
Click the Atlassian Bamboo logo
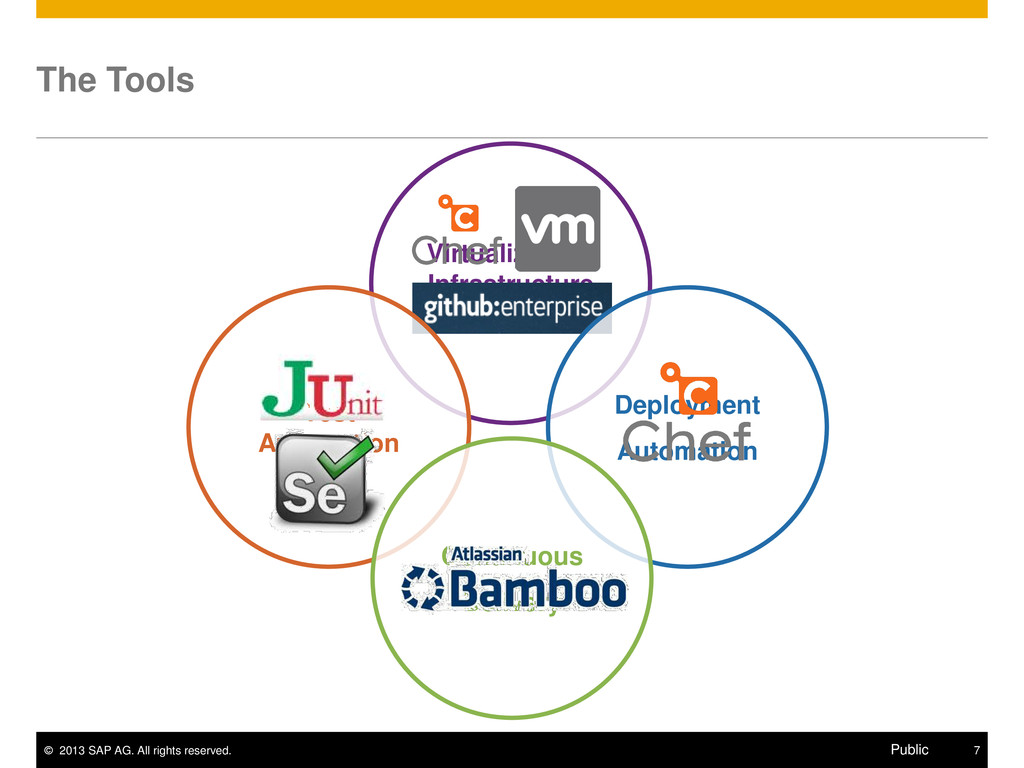[x=514, y=579]
